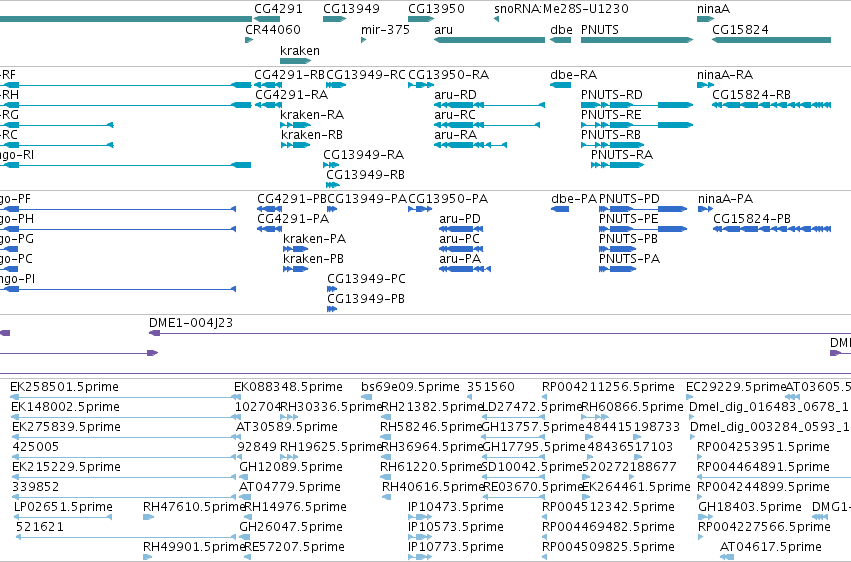Click transcript label CG4291-RA
851x562 pixels.
coord(291,94)
